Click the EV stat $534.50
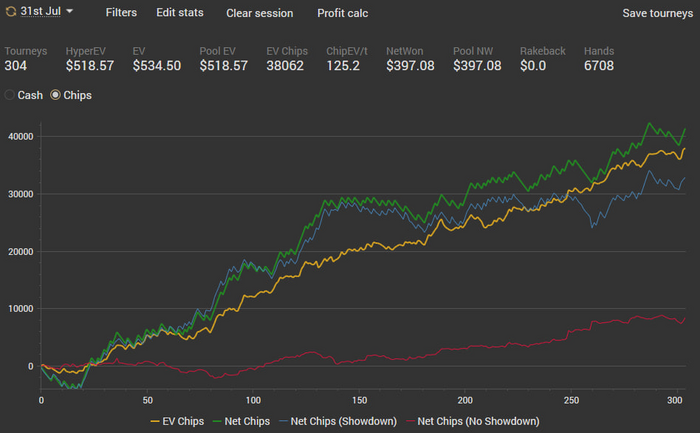 tap(157, 66)
